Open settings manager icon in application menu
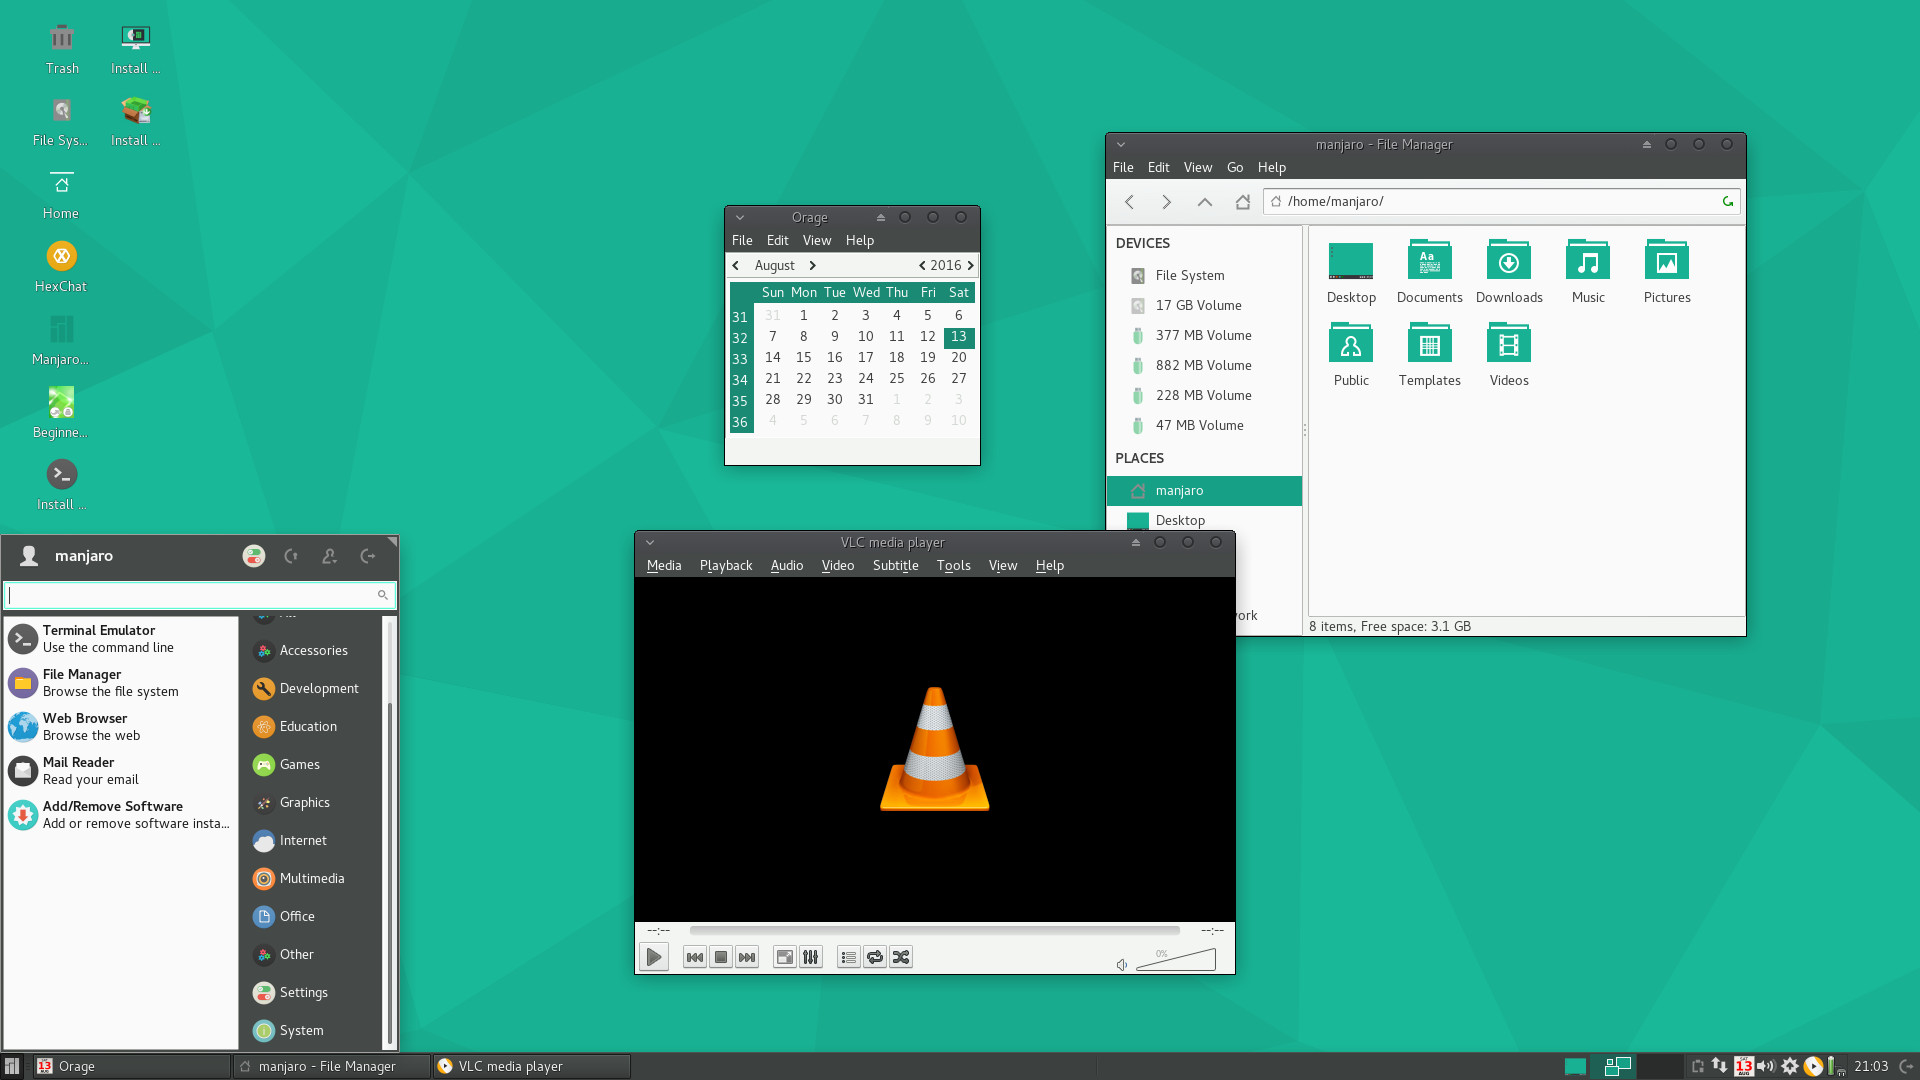This screenshot has height=1080, width=1920. click(x=254, y=556)
